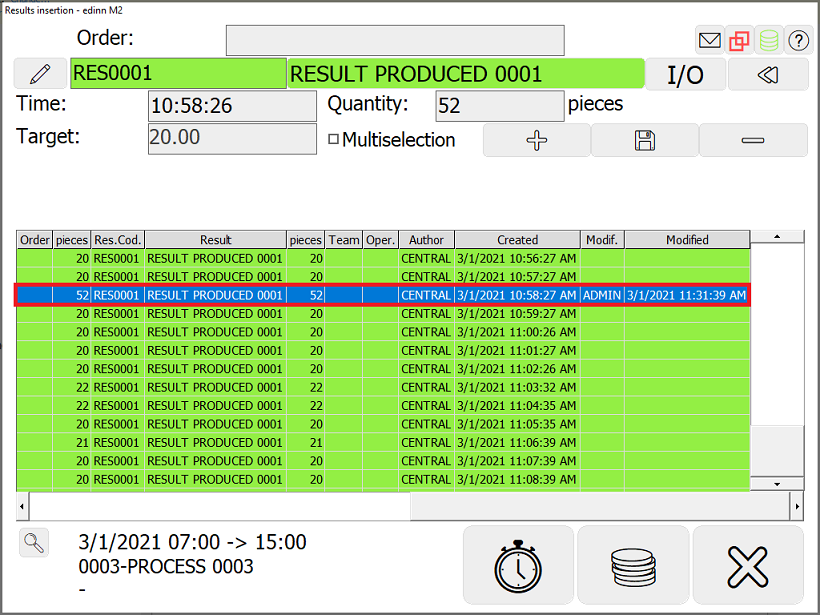Click the Target field showing 20.00

(232, 139)
